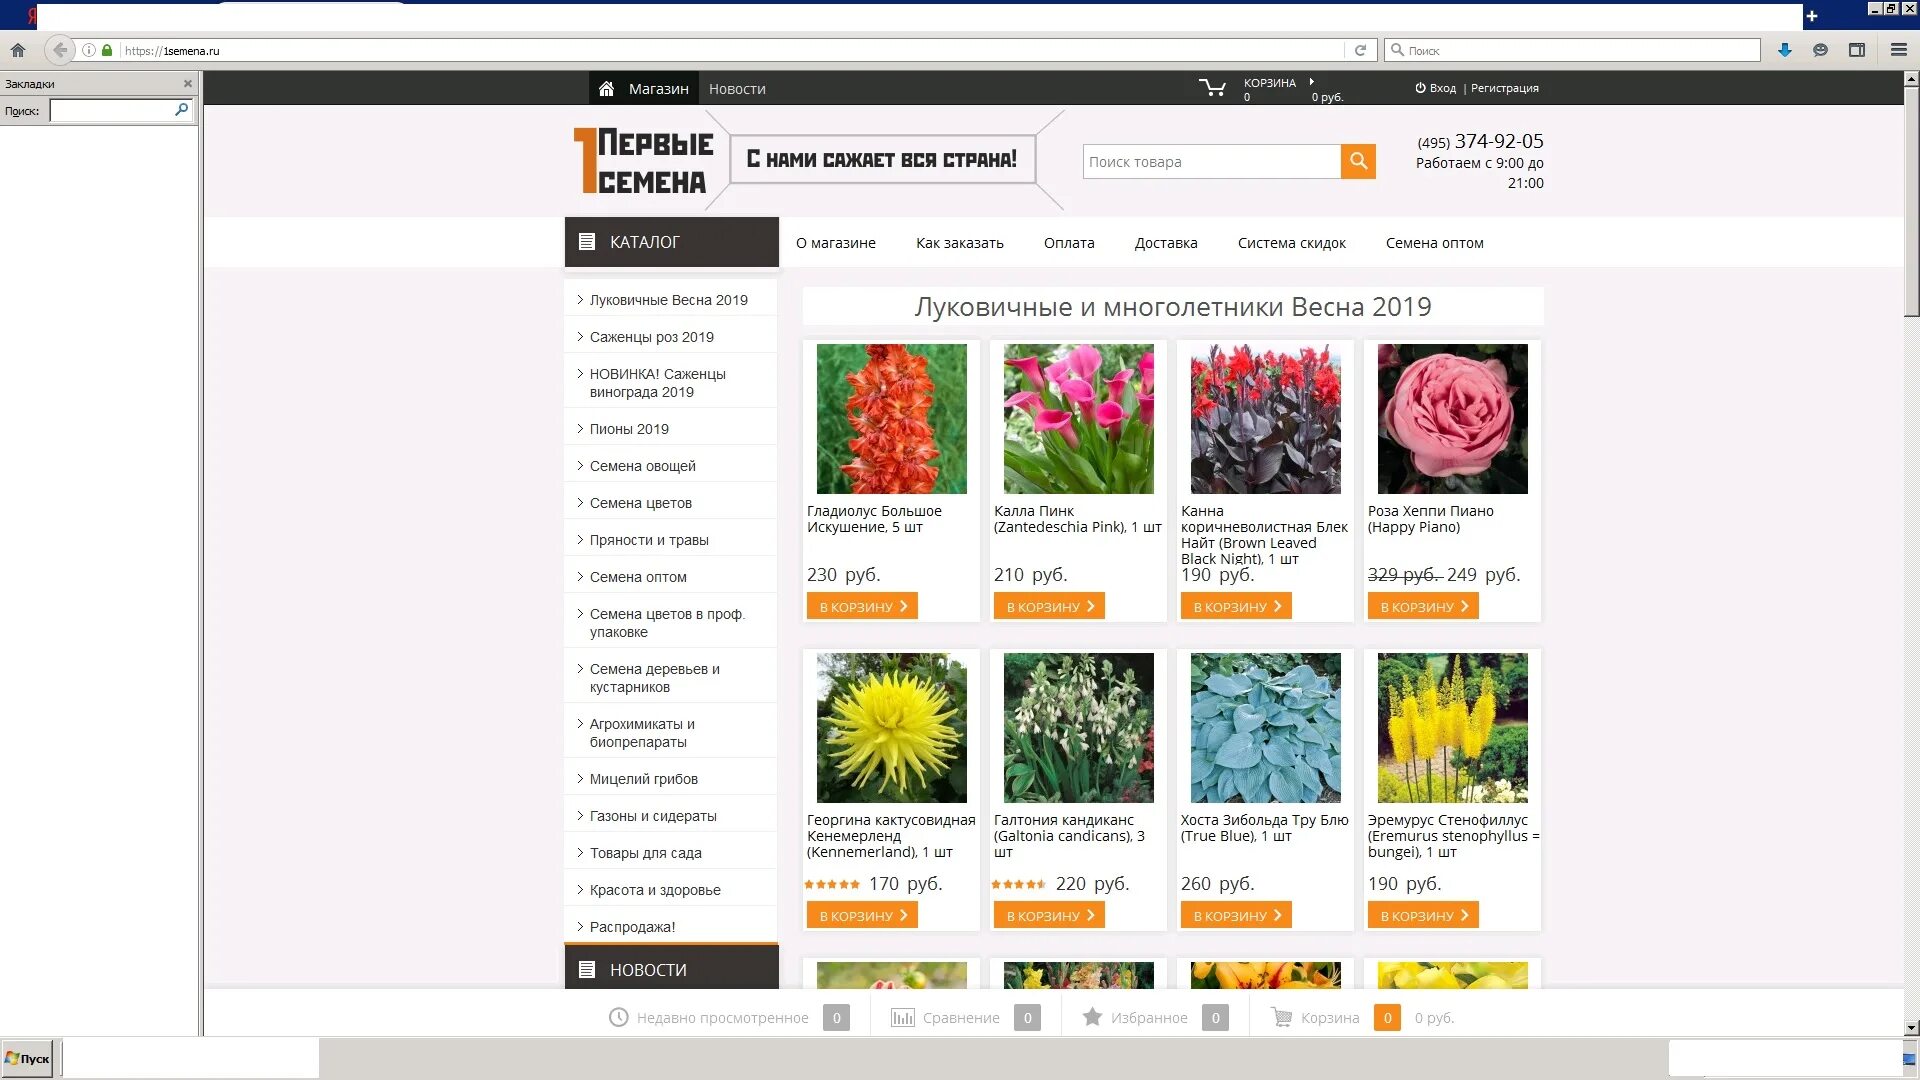Click the Регистрация link
Screen dimensions: 1920x1080
1505,88
